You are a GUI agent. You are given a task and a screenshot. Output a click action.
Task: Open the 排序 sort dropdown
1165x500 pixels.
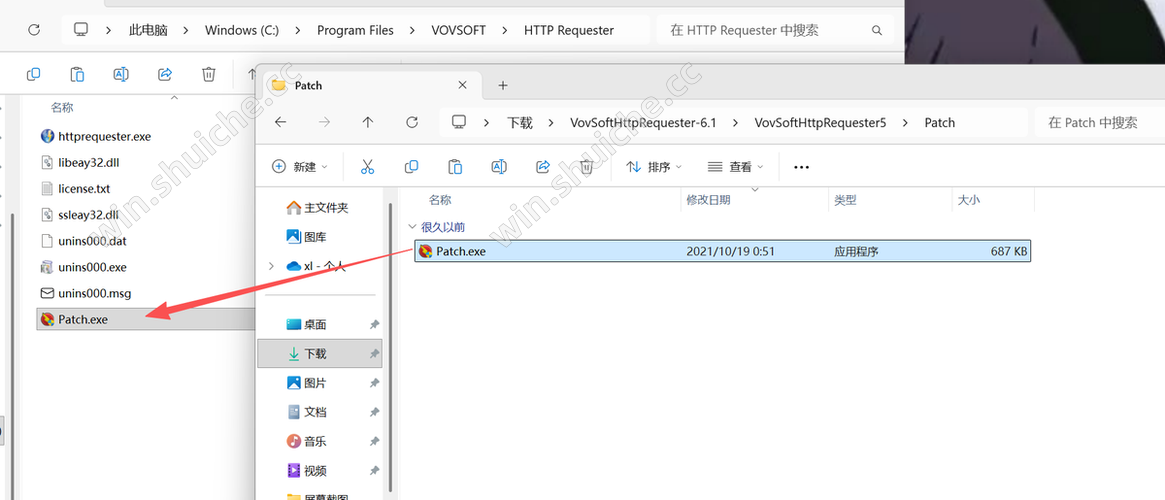click(x=654, y=167)
